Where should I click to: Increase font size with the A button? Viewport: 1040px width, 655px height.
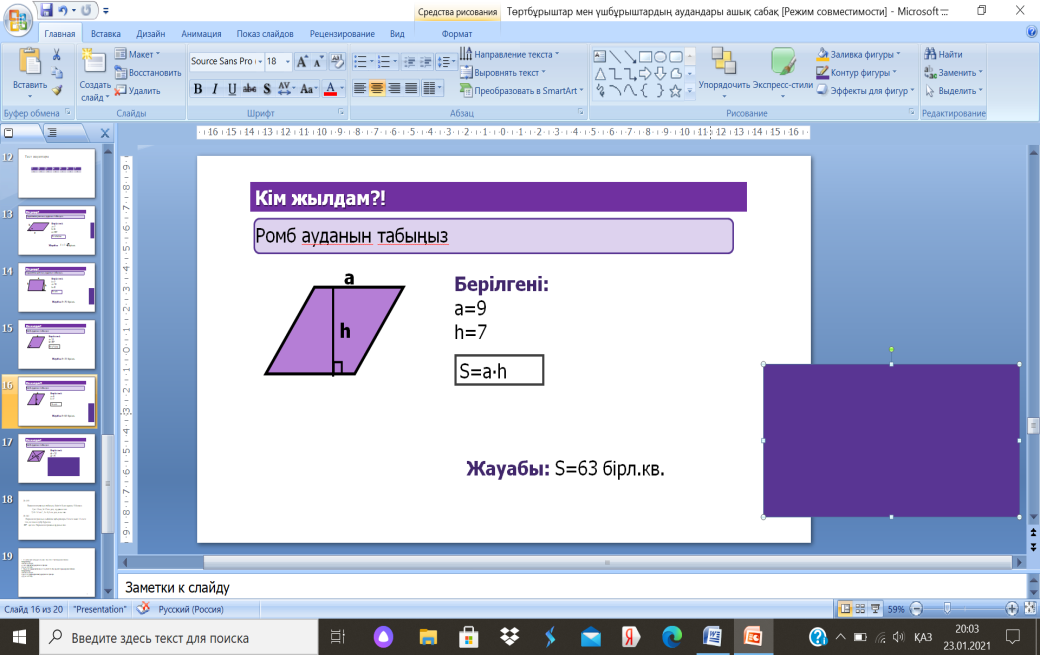coord(302,61)
